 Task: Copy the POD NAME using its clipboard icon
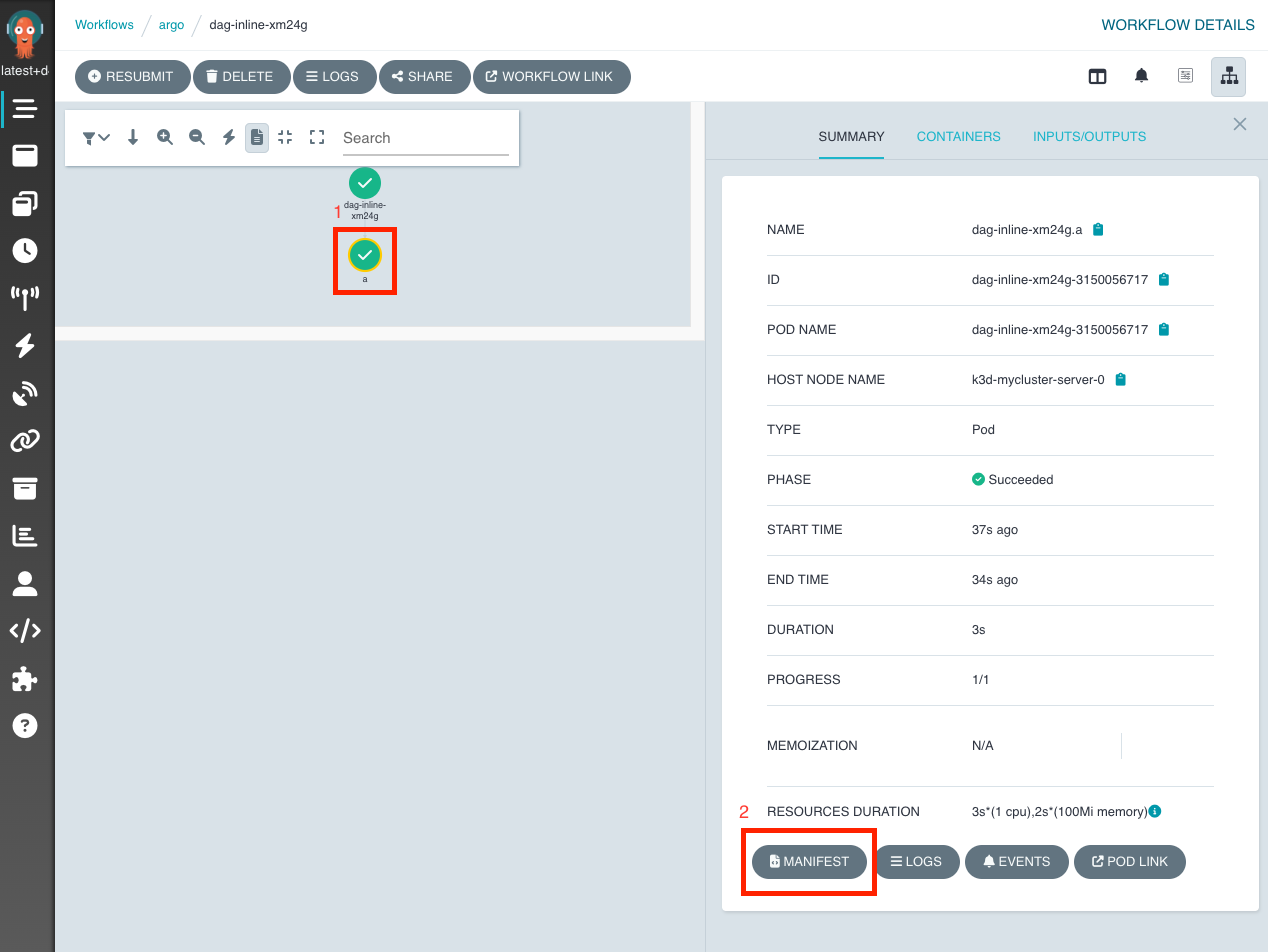click(x=1163, y=329)
